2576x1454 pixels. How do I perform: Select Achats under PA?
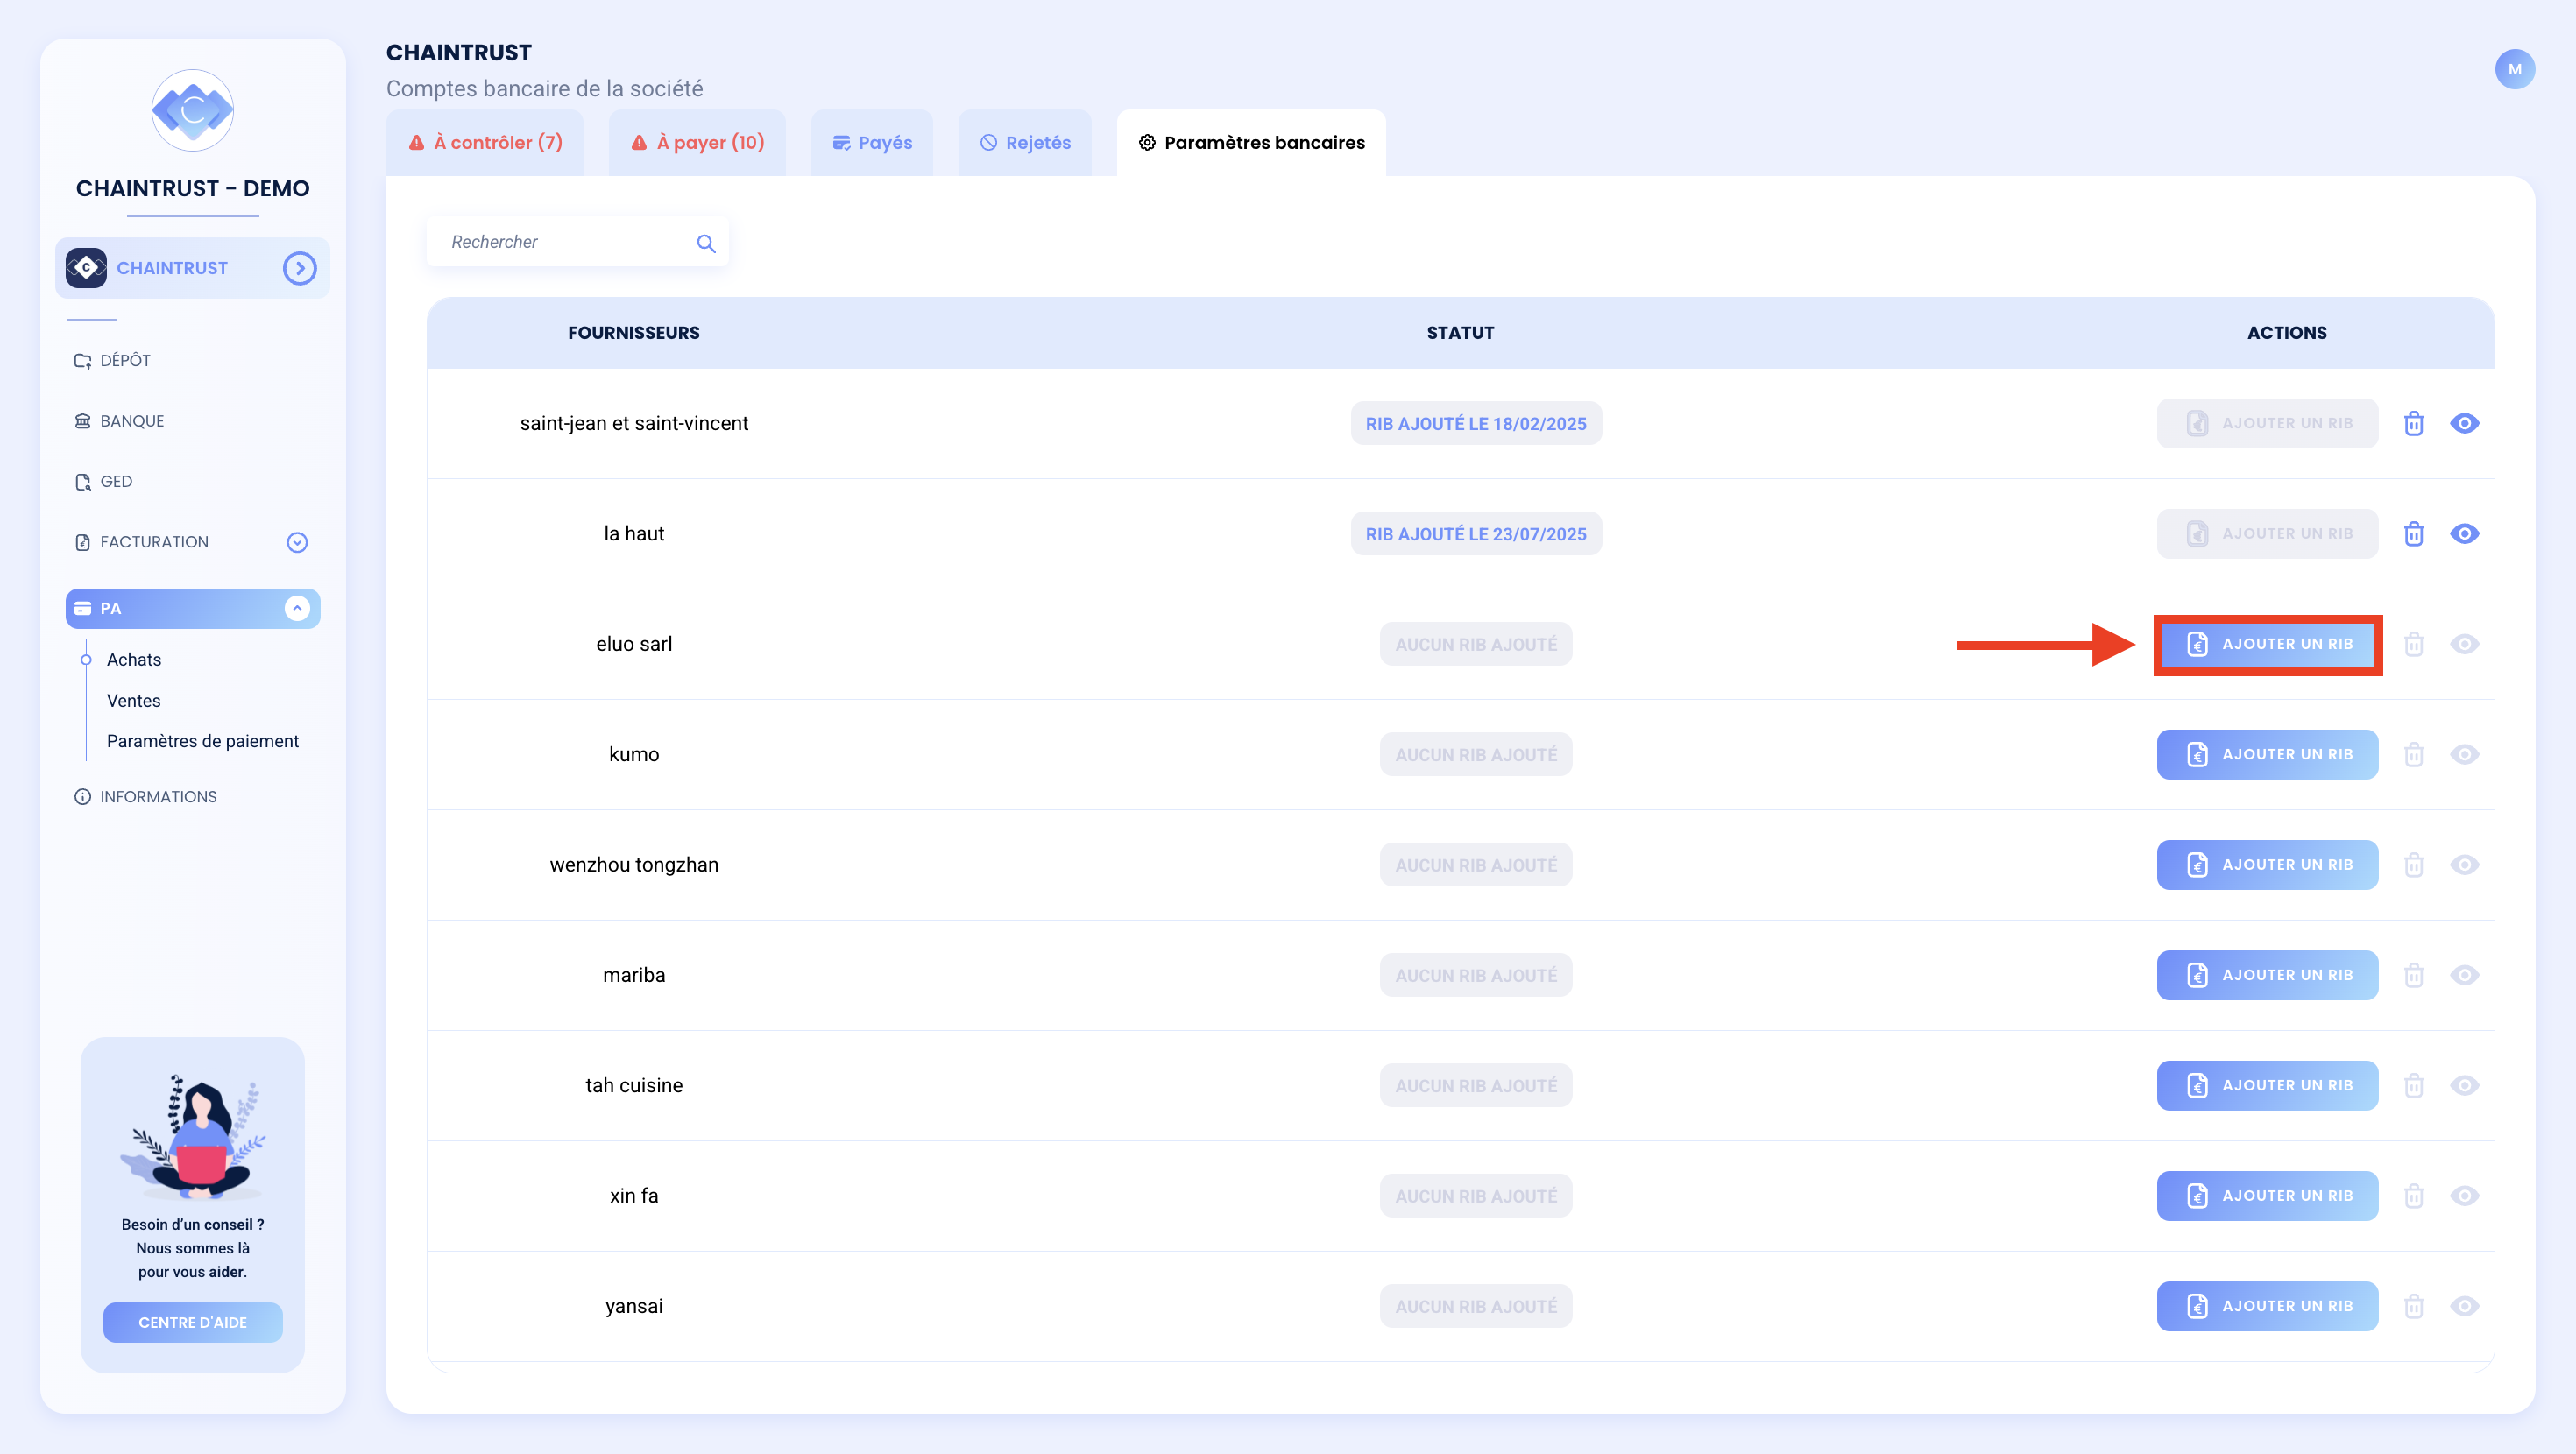[x=134, y=660]
